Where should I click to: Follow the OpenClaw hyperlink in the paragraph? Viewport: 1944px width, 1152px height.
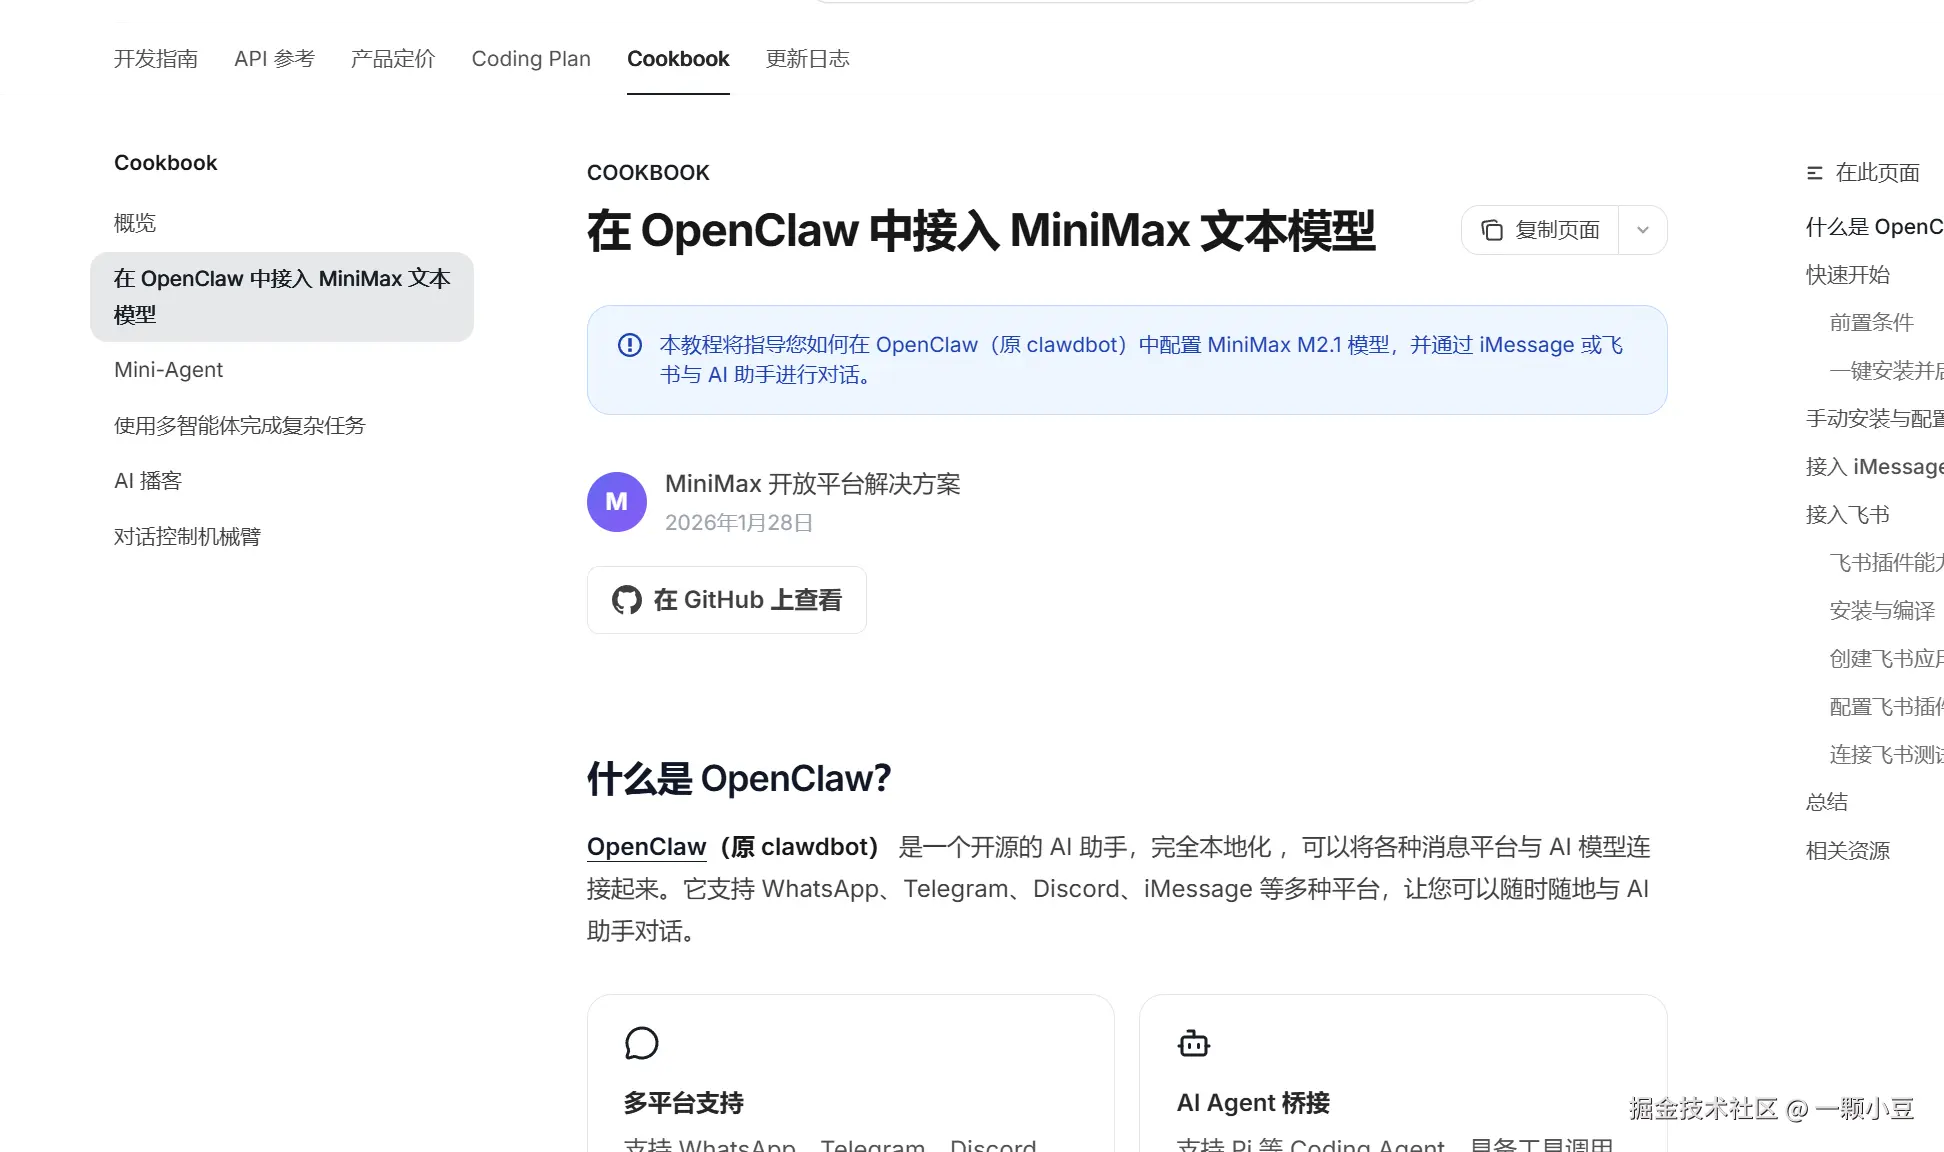tap(646, 847)
